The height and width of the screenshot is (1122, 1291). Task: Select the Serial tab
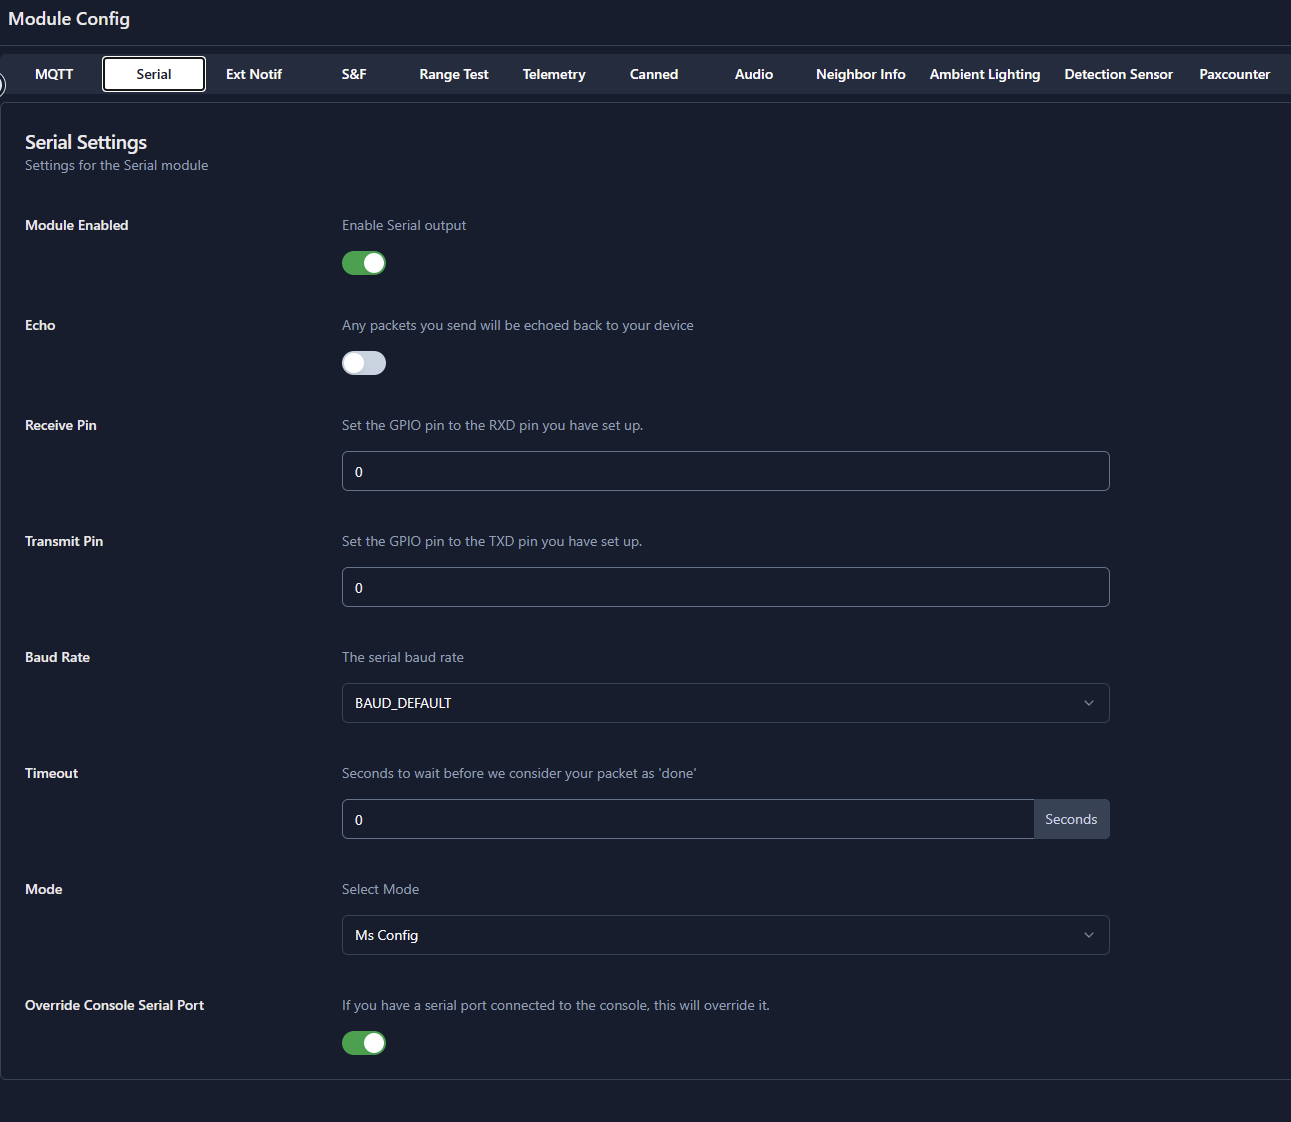154,74
